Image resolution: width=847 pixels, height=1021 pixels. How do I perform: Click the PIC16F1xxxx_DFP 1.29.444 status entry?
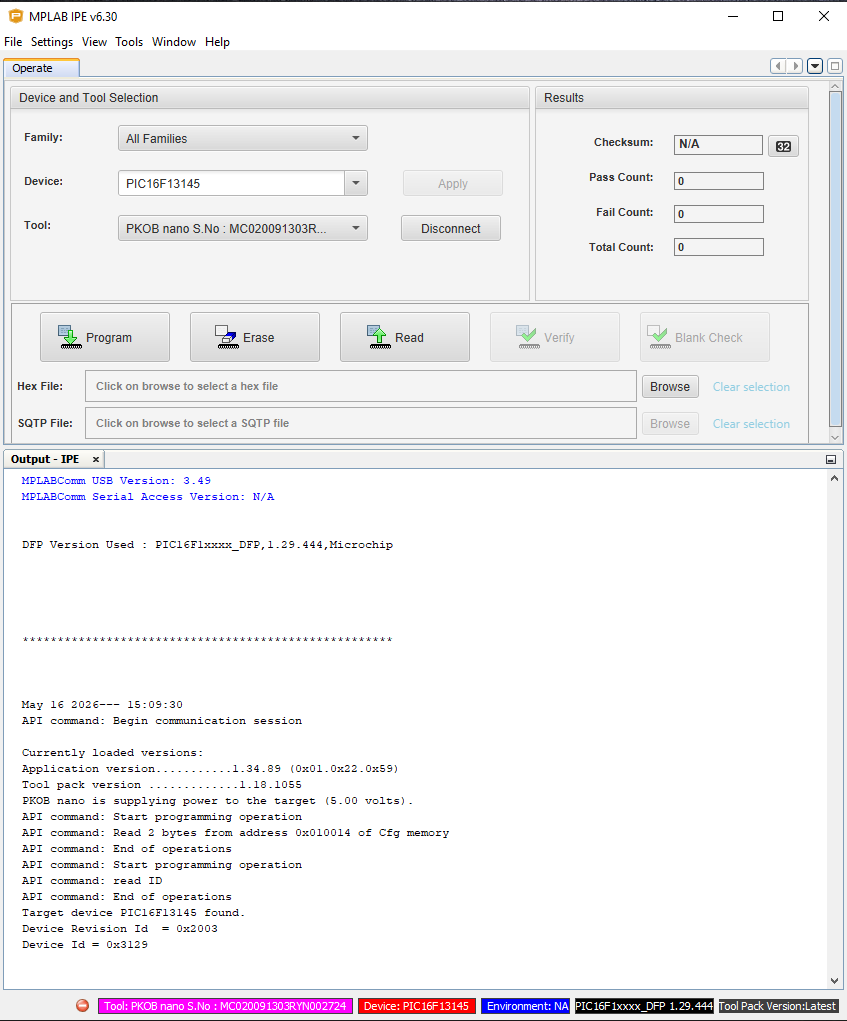(x=644, y=1006)
